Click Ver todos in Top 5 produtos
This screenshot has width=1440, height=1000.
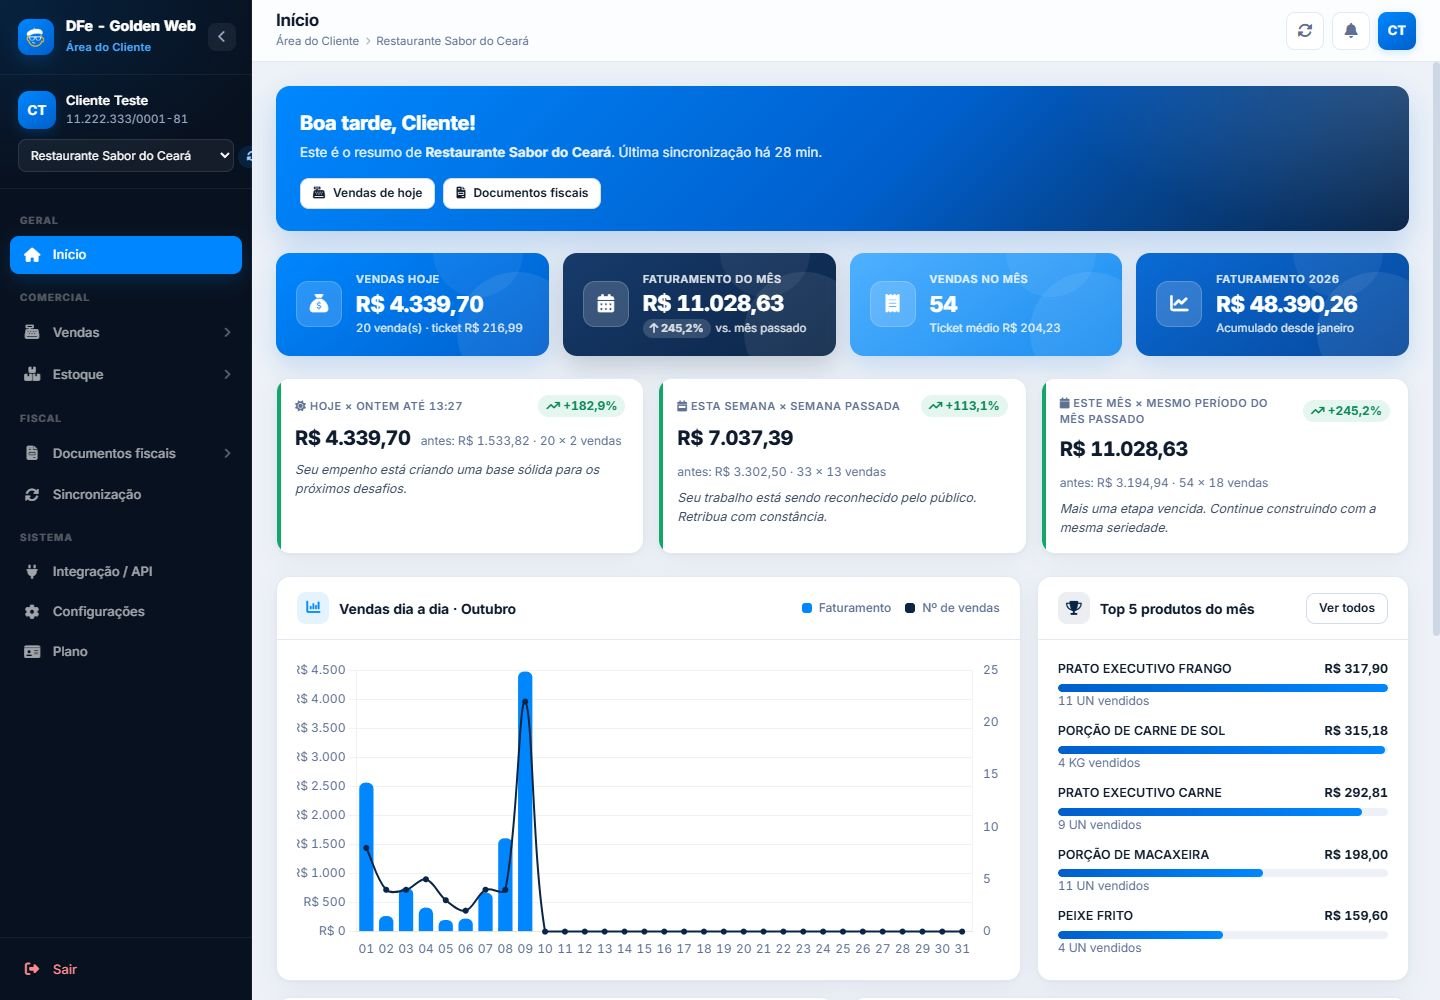pos(1346,608)
